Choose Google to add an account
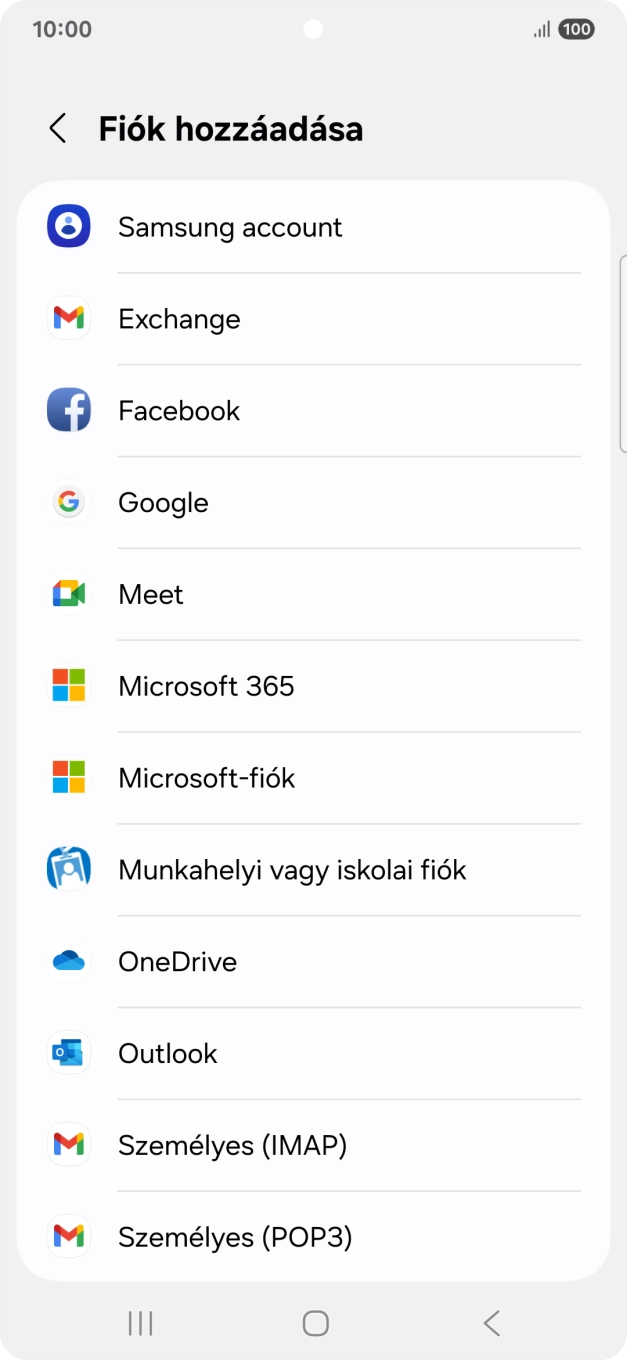The height and width of the screenshot is (1360, 627). point(163,502)
